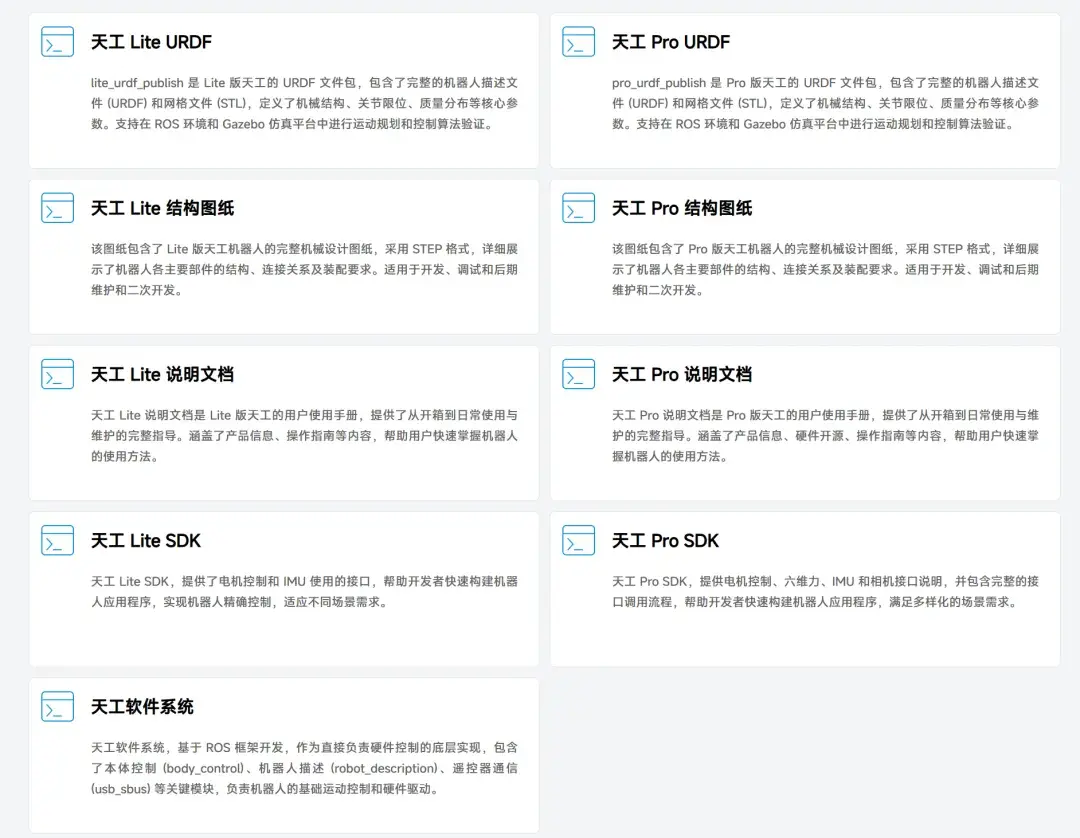The height and width of the screenshot is (838, 1080).
Task: Open the 天工 Pro SDK title
Action: [665, 541]
